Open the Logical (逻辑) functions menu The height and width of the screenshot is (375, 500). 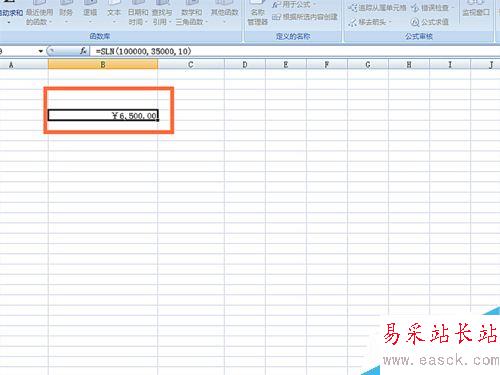pos(90,13)
